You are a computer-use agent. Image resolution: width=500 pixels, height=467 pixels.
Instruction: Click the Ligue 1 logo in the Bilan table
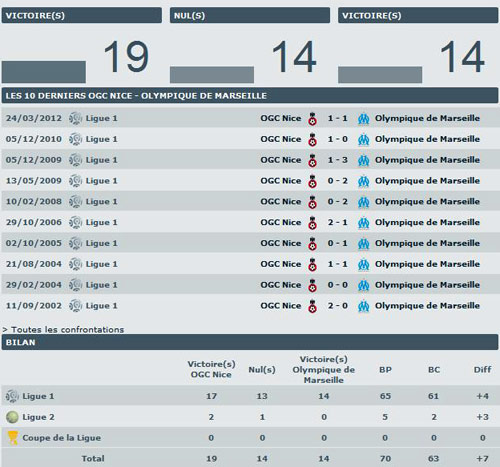pyautogui.click(x=12, y=396)
